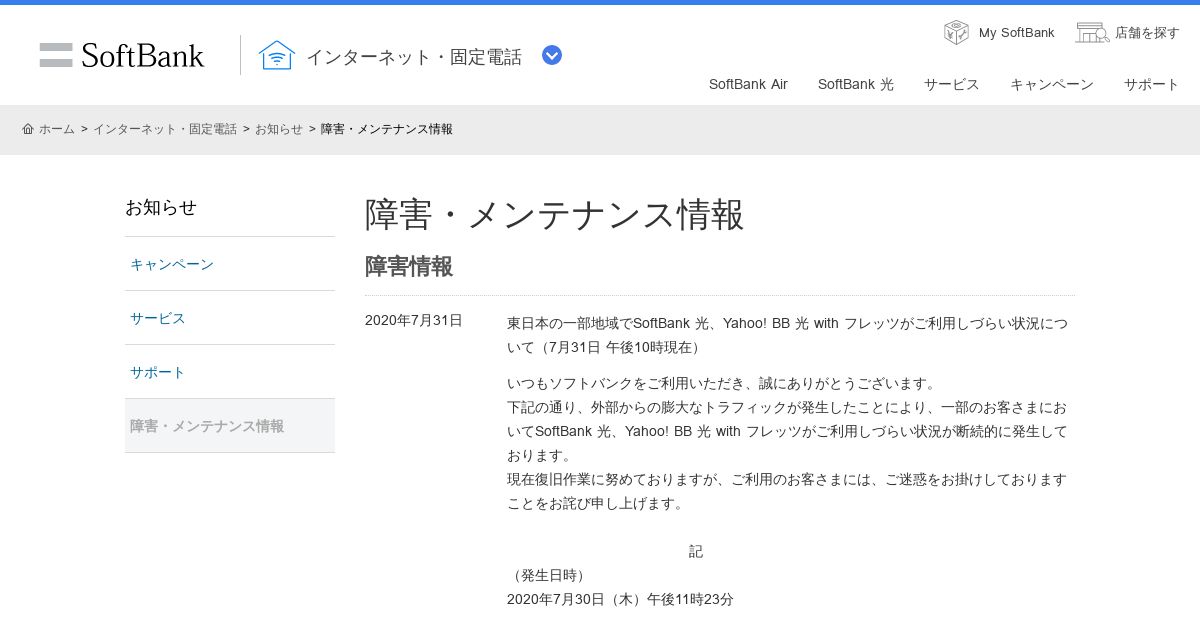This screenshot has height=630, width=1200.
Task: Open サービス top menu
Action: pos(952,84)
